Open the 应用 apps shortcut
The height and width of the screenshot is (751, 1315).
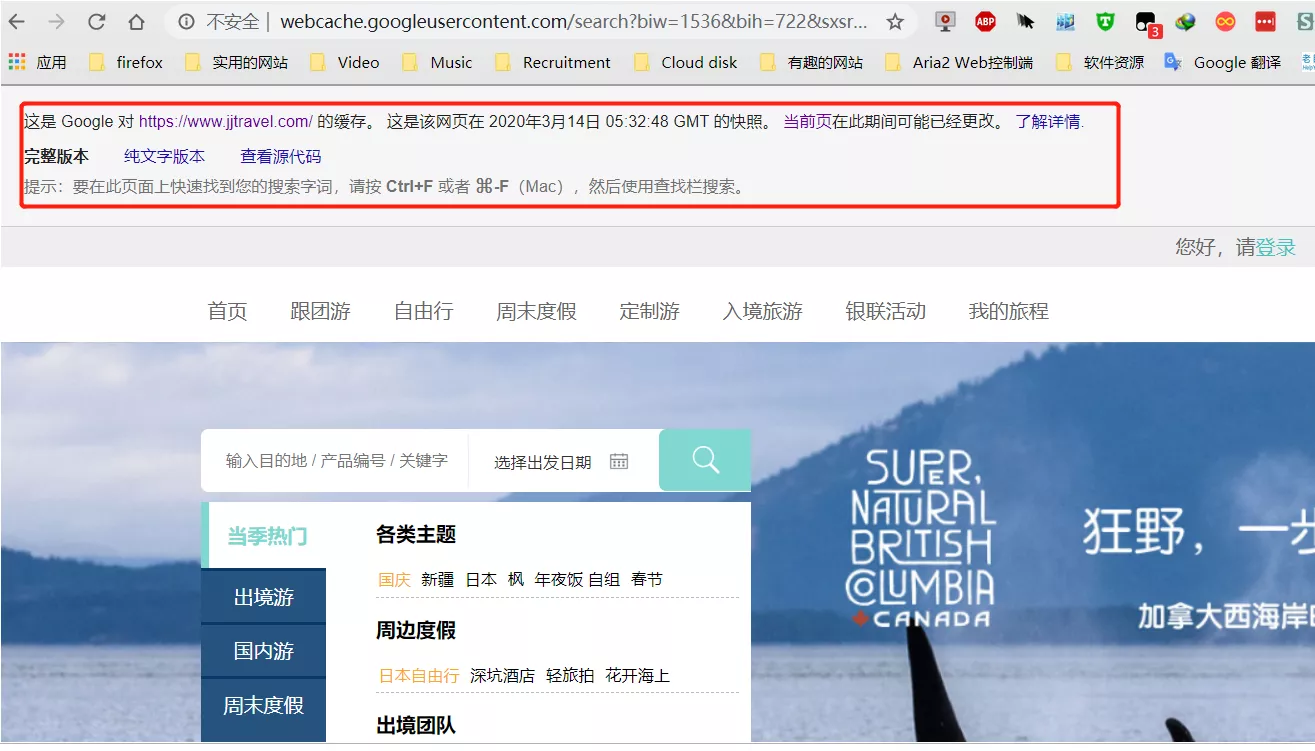38,62
